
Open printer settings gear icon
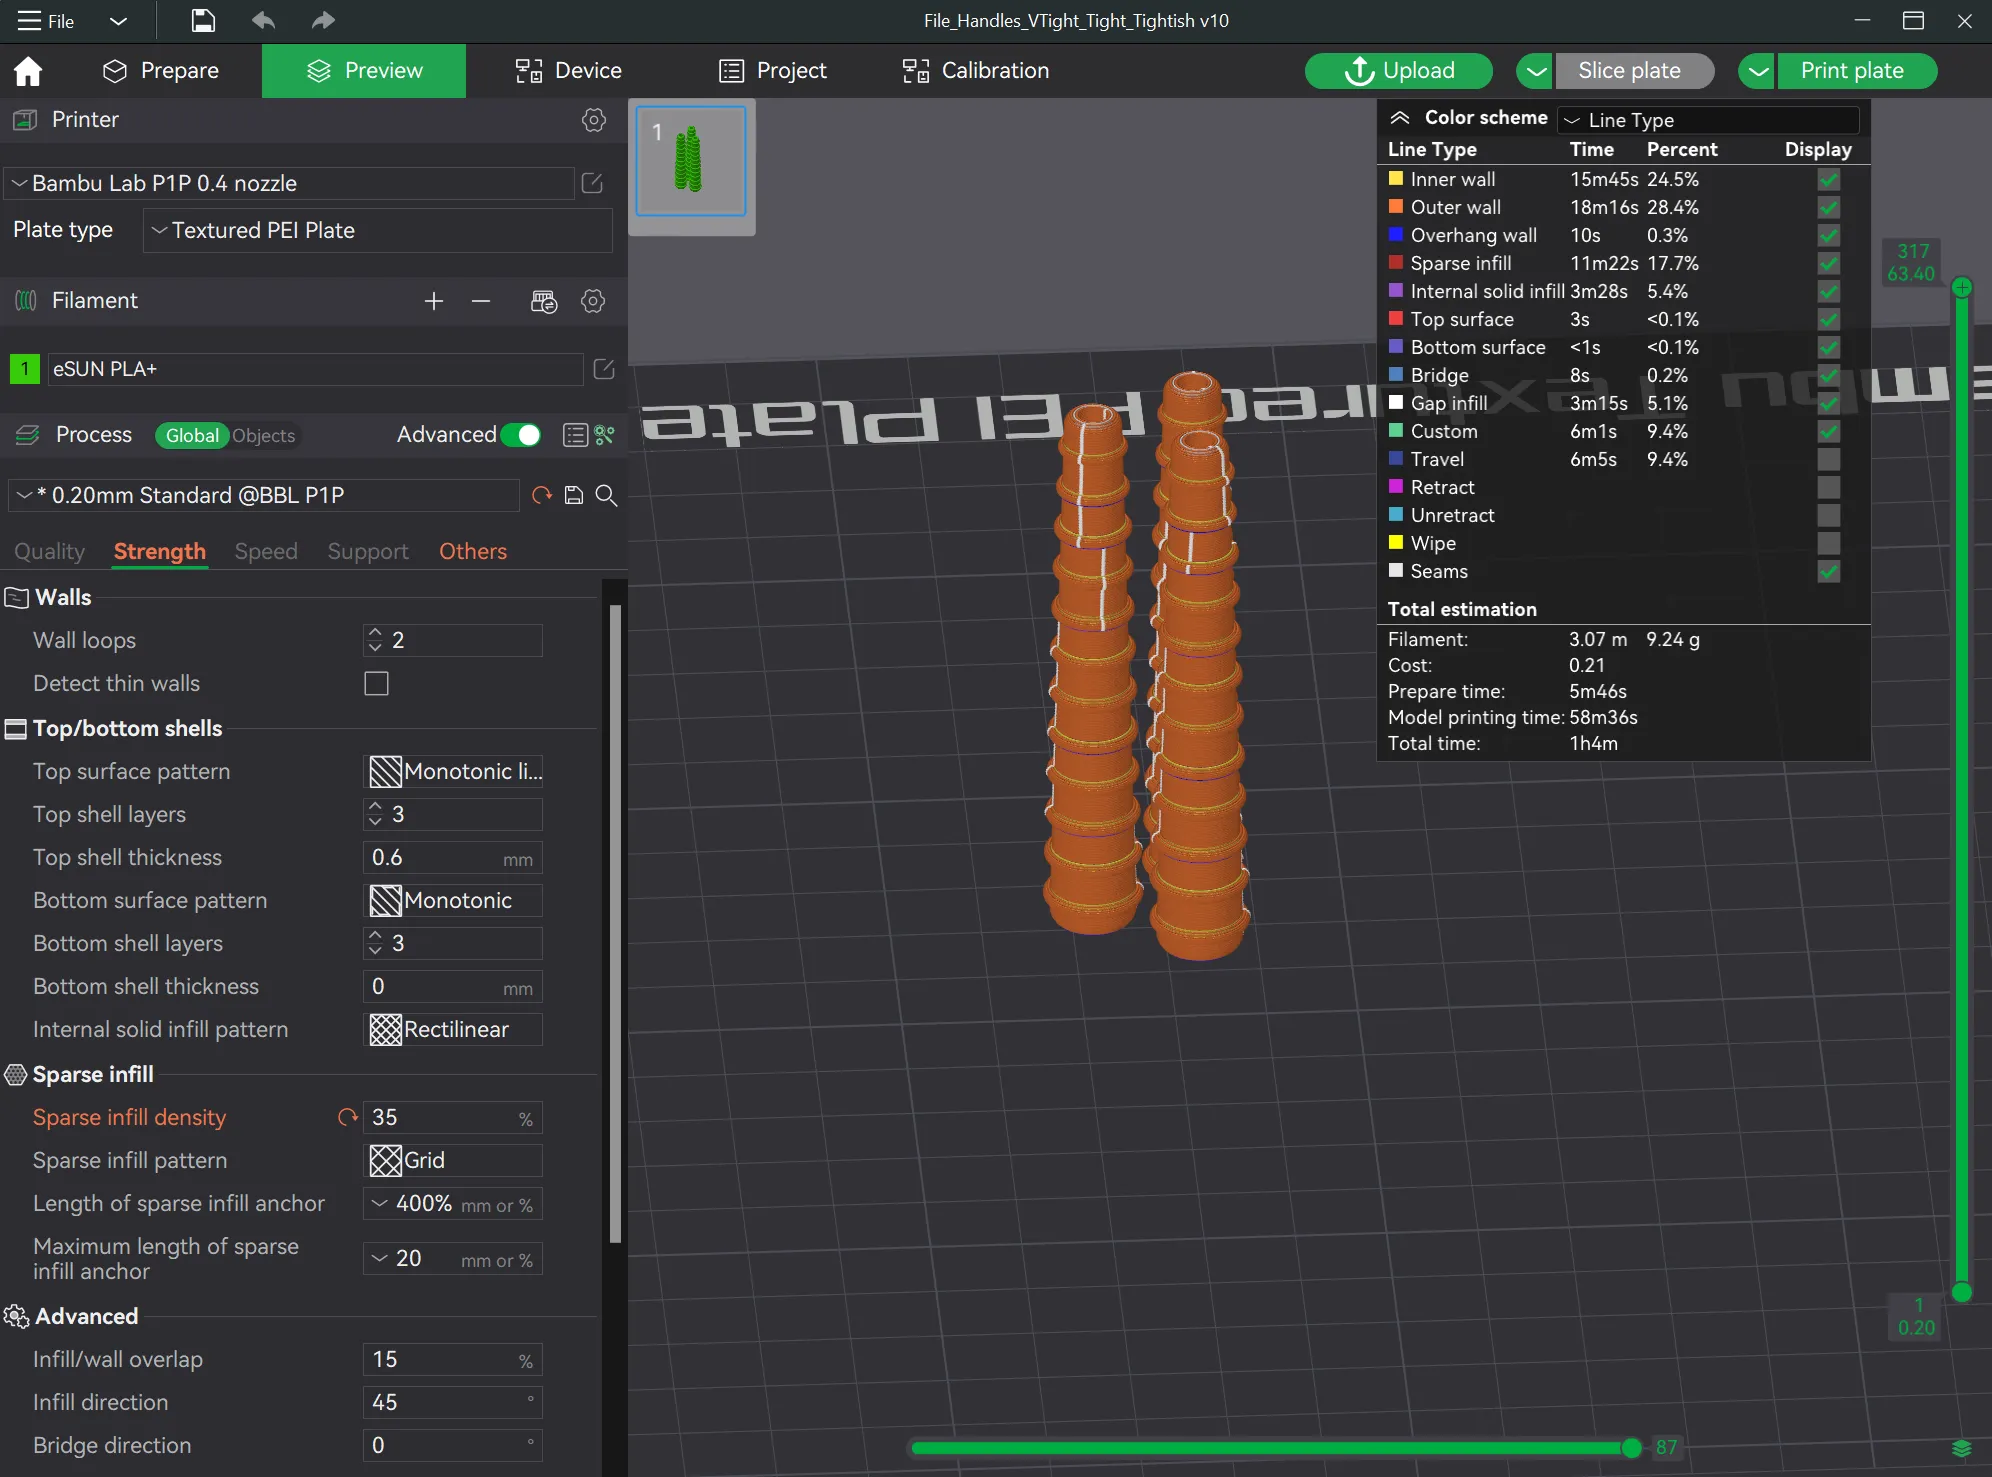593,120
